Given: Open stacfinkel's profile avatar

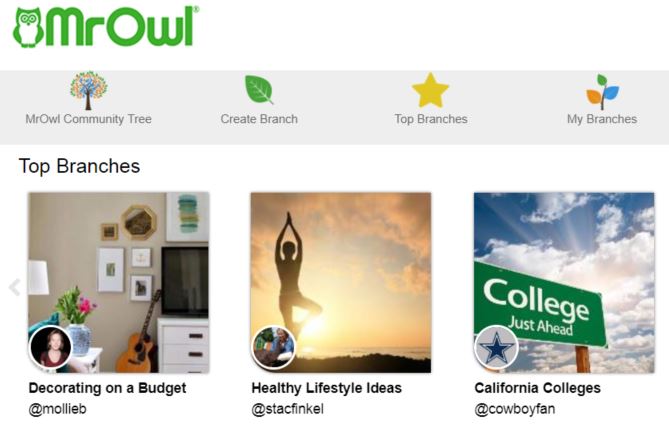Looking at the screenshot, I should coord(273,347).
